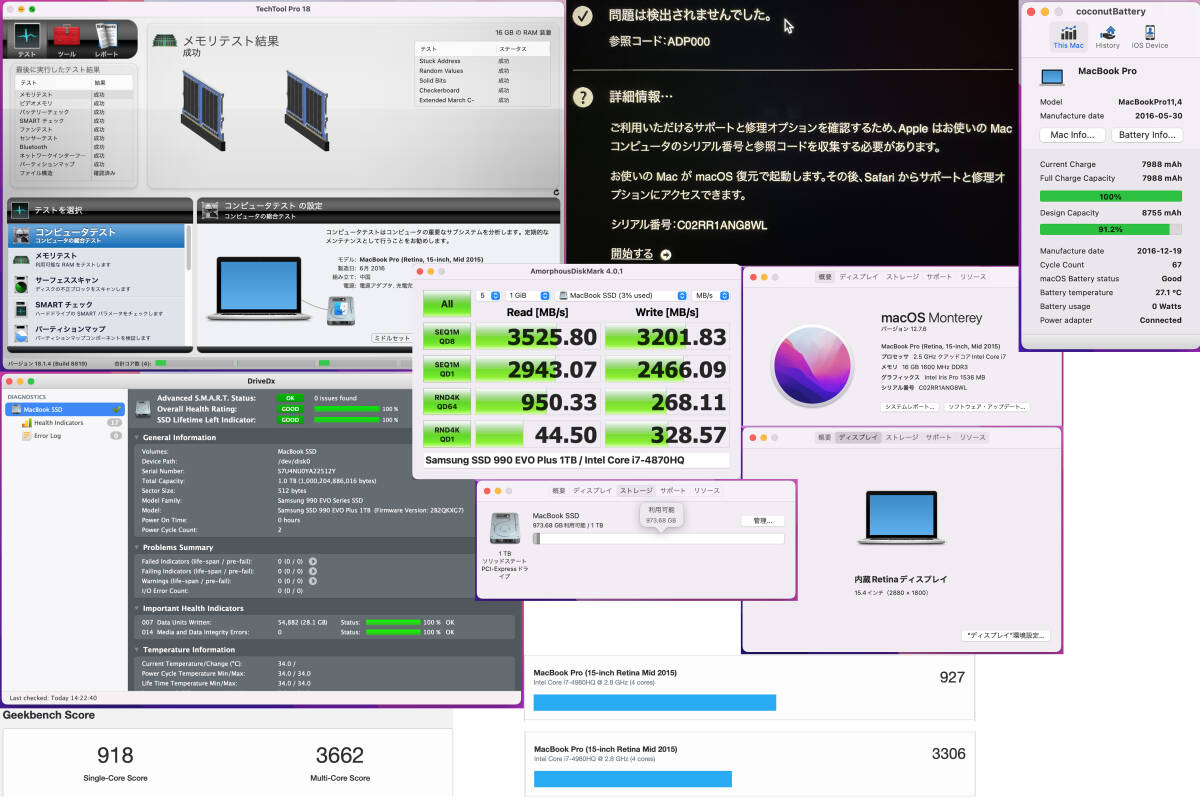Click the Battery Info... button
The width and height of the screenshot is (1200, 800).
click(1147, 135)
